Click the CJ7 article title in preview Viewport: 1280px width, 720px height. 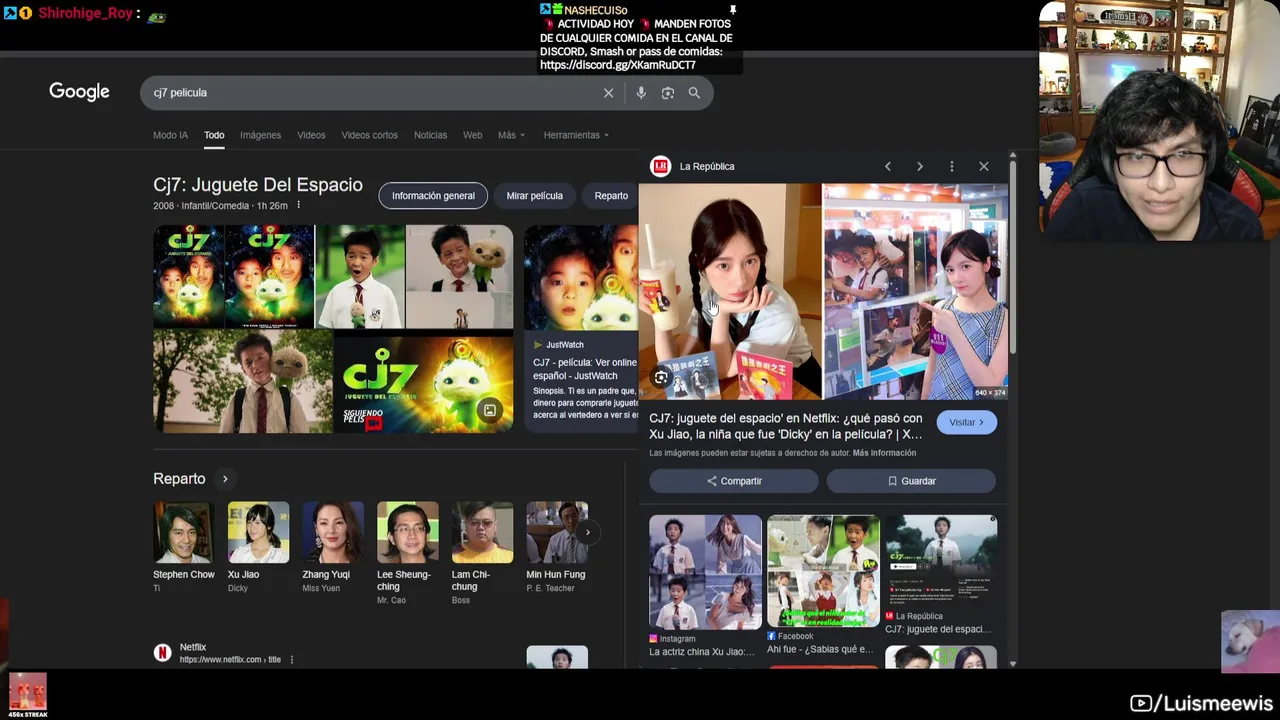pyautogui.click(x=786, y=426)
